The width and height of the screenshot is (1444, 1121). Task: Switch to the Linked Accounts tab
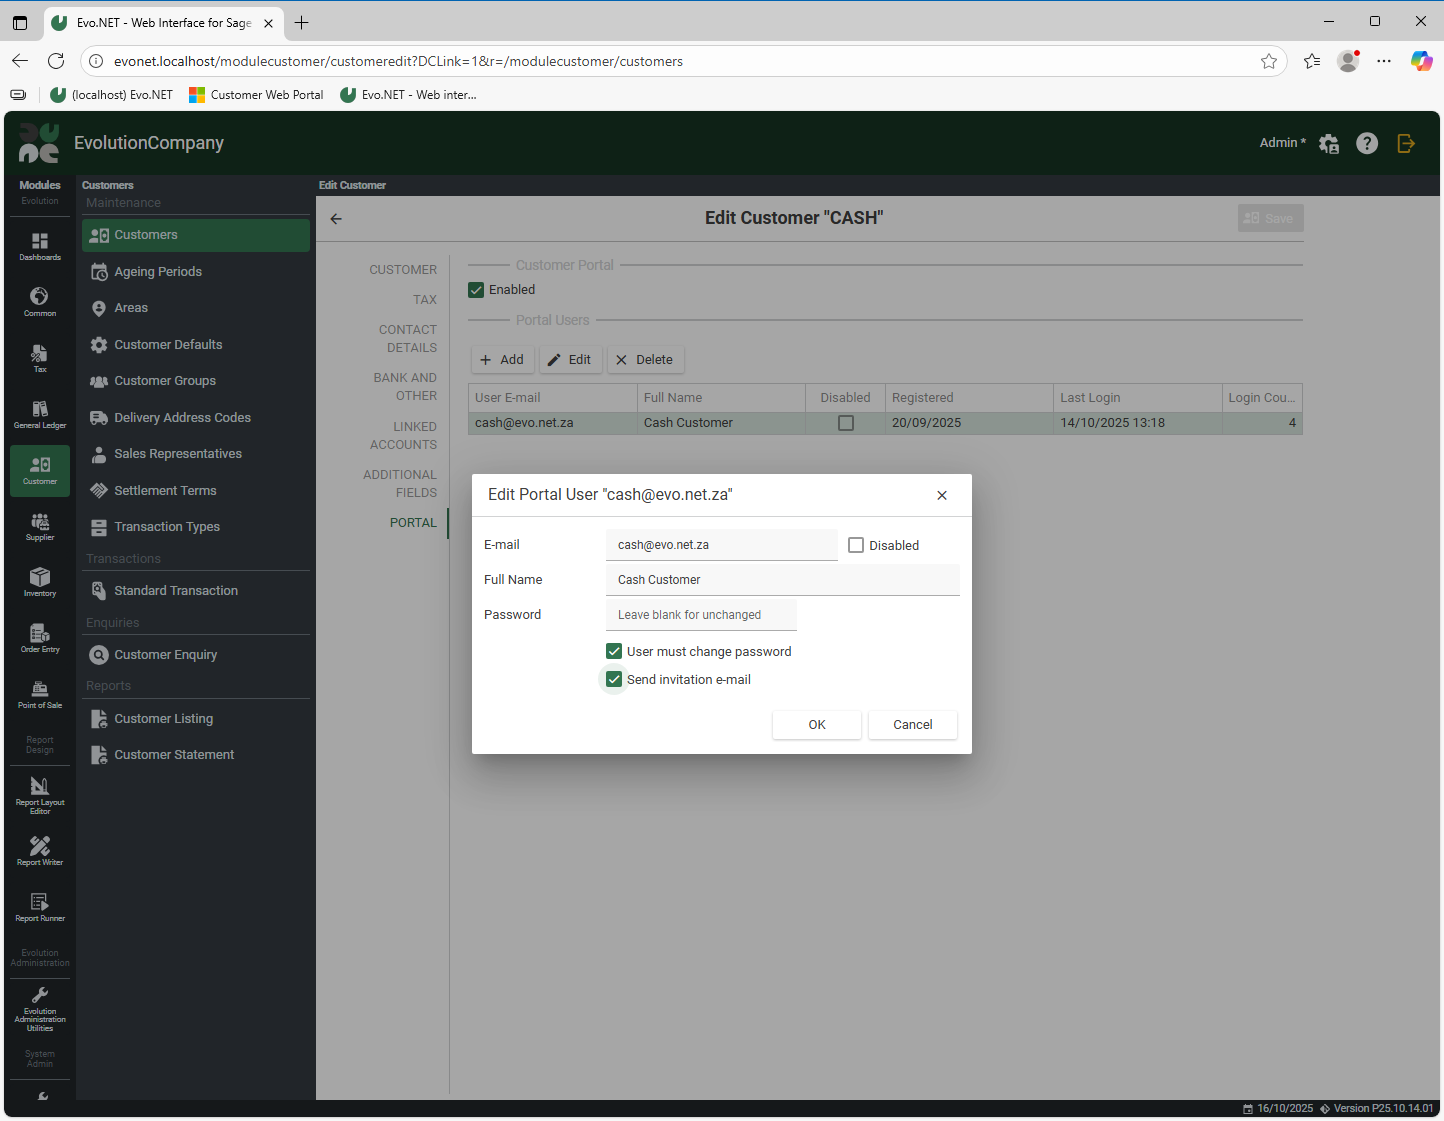click(x=403, y=435)
